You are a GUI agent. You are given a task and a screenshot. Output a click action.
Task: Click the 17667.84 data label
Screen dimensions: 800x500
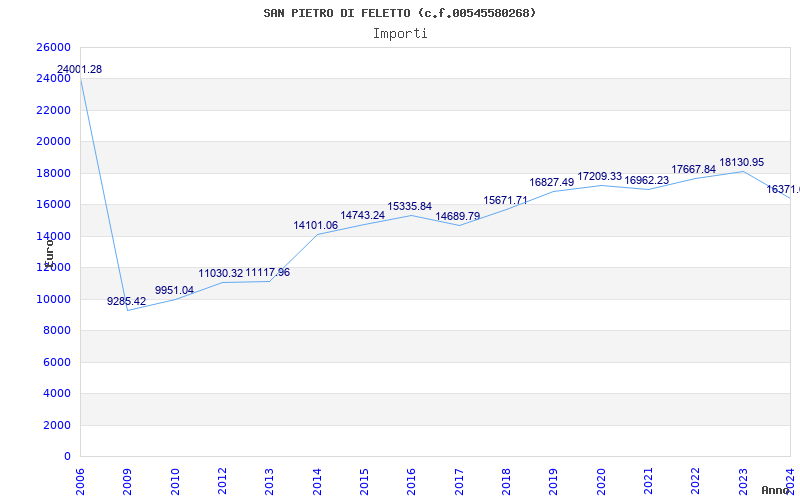(693, 169)
